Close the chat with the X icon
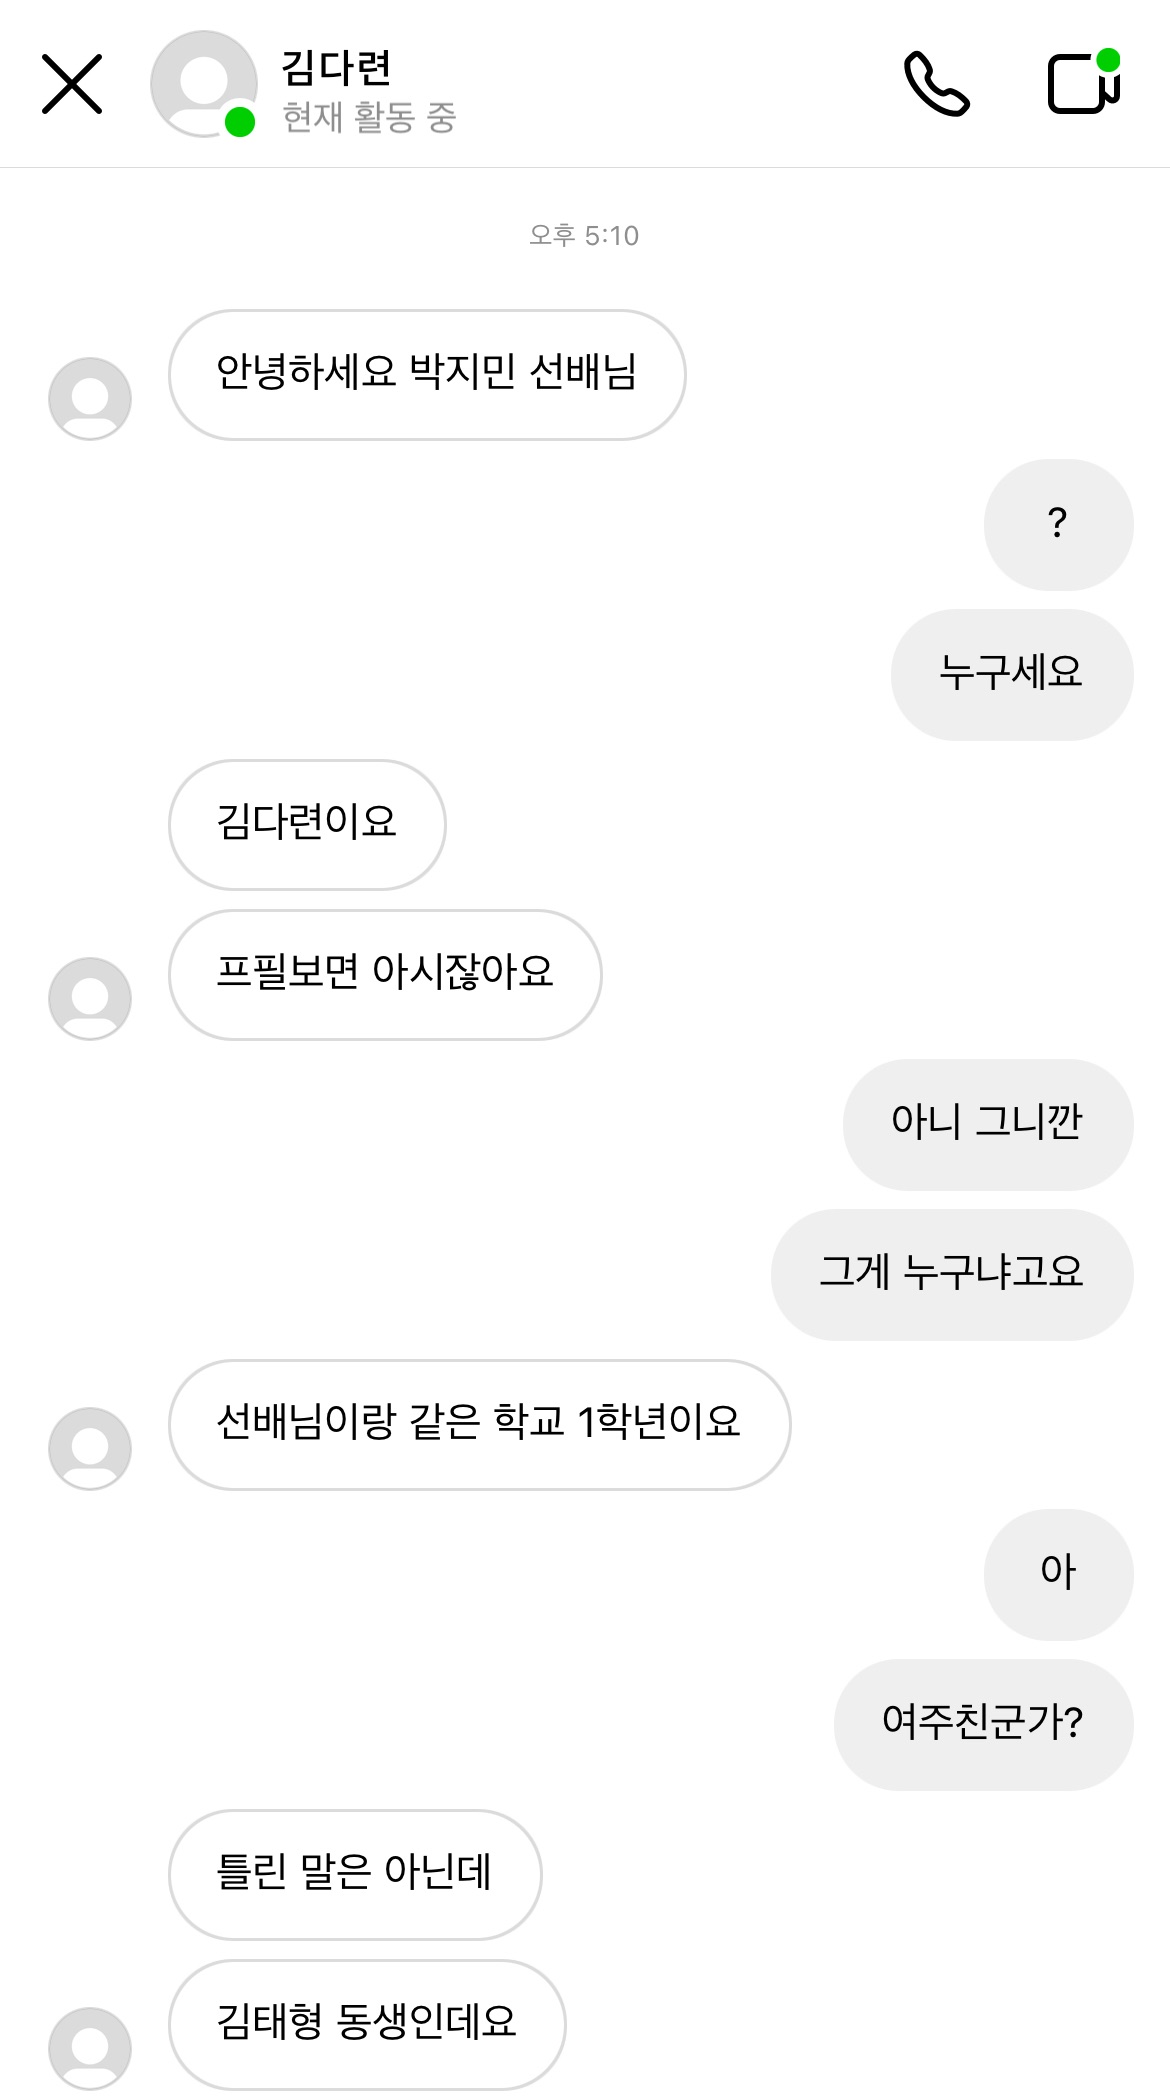 [72, 84]
